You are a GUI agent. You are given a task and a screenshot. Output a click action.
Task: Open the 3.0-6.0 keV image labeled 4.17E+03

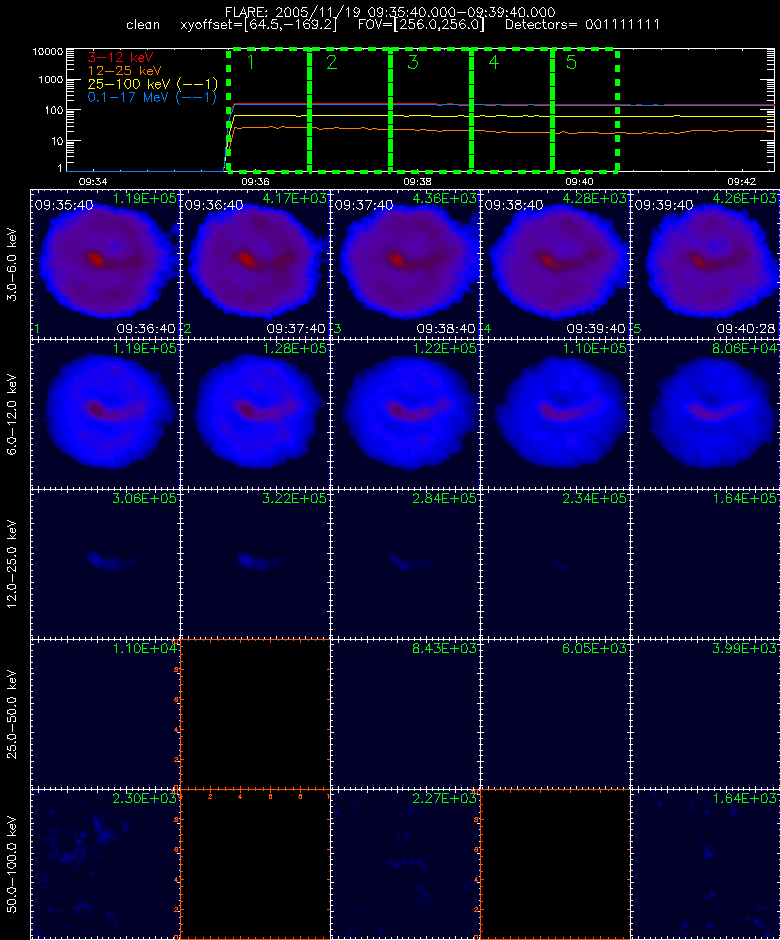[x=255, y=264]
